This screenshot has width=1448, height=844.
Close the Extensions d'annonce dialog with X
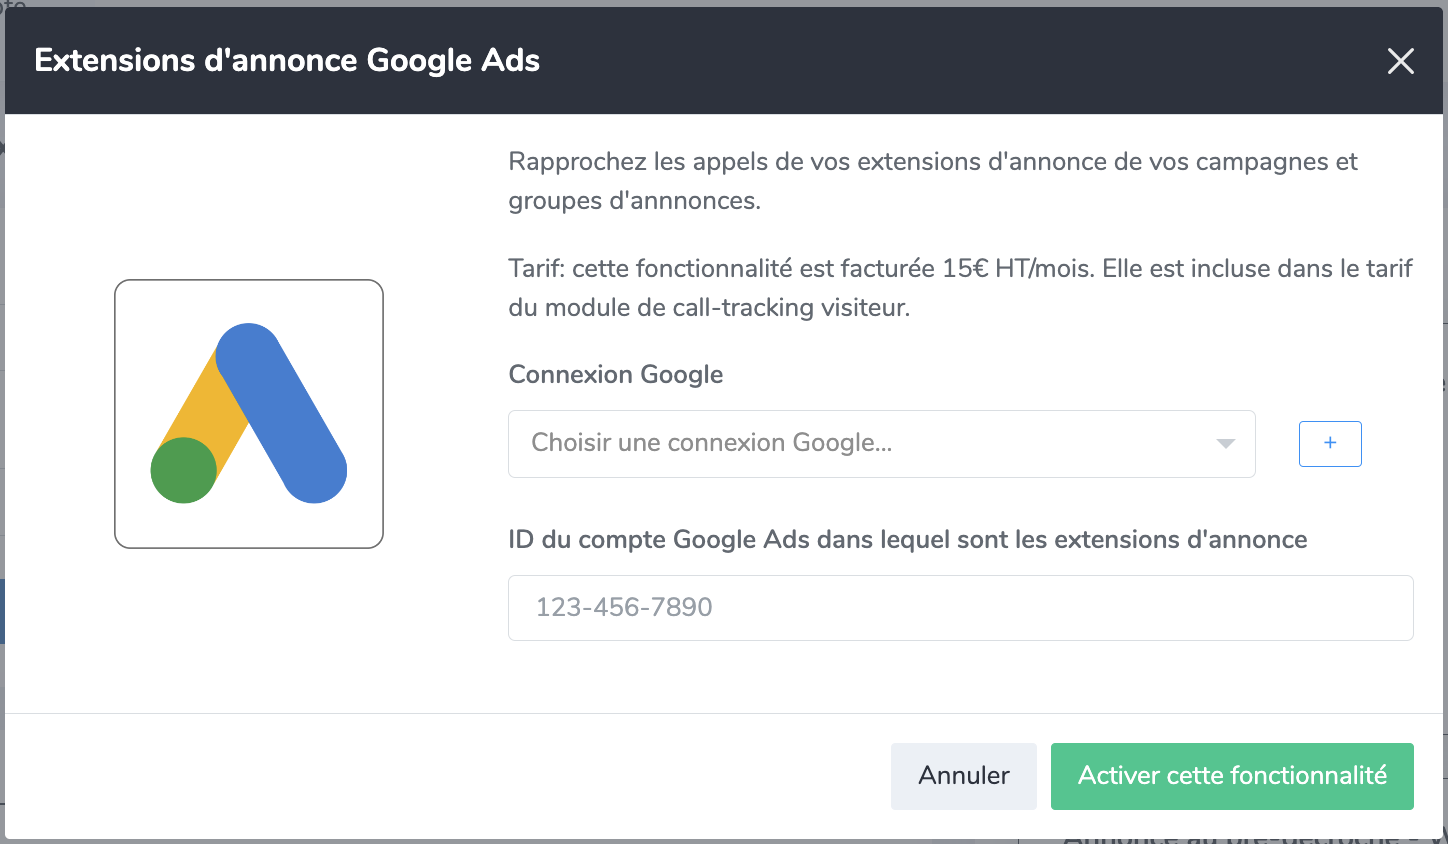[1400, 61]
